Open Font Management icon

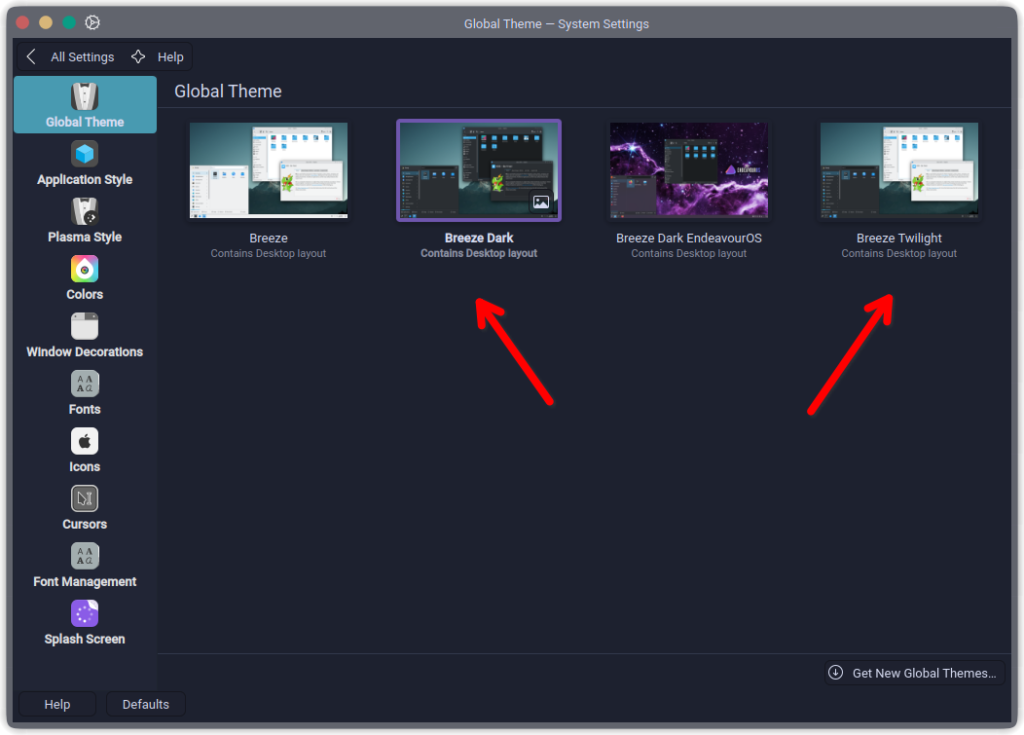pos(84,556)
